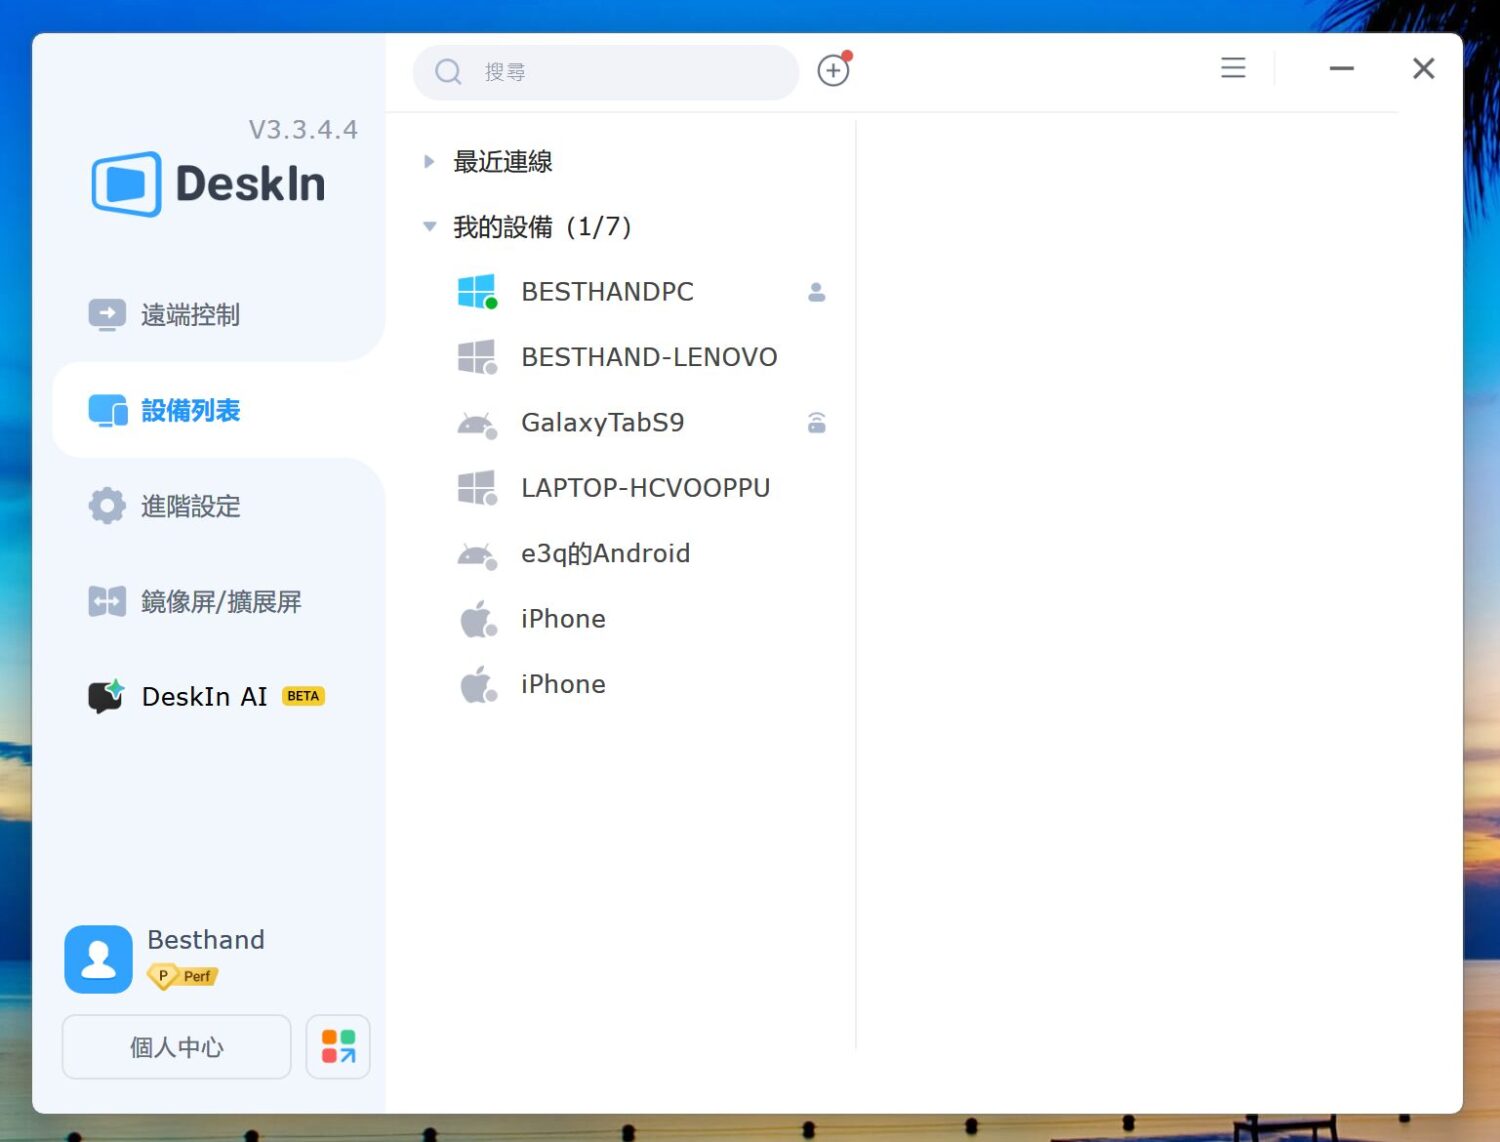
Task: Click Apple icon of first iPhone
Action: click(x=478, y=619)
